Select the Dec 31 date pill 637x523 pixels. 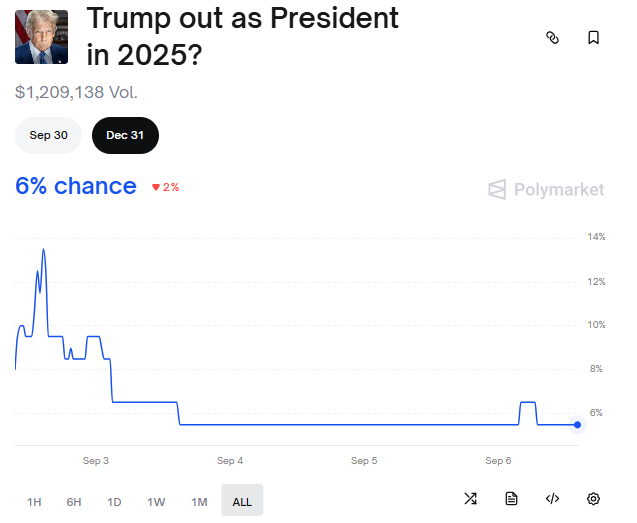[125, 135]
